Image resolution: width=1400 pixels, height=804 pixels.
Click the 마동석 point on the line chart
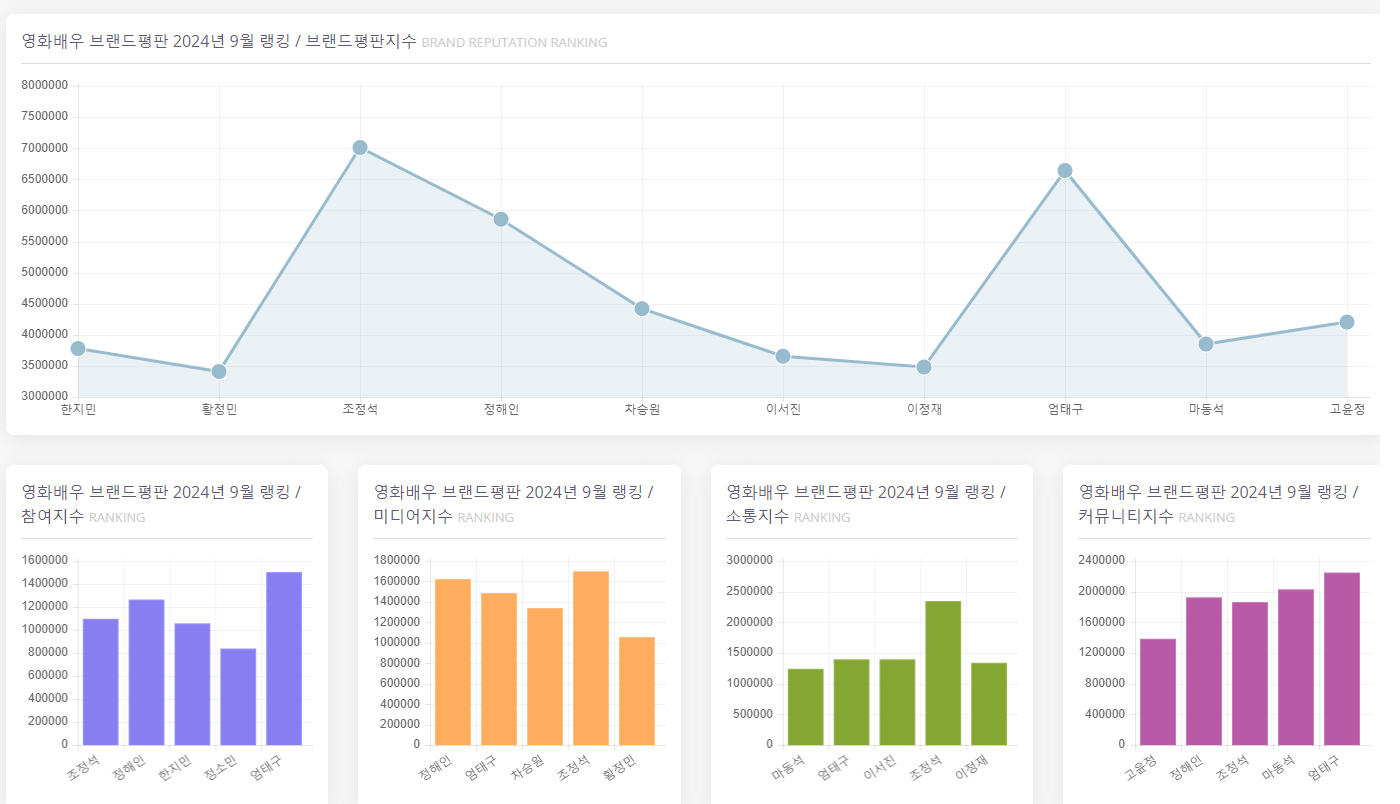(1206, 344)
